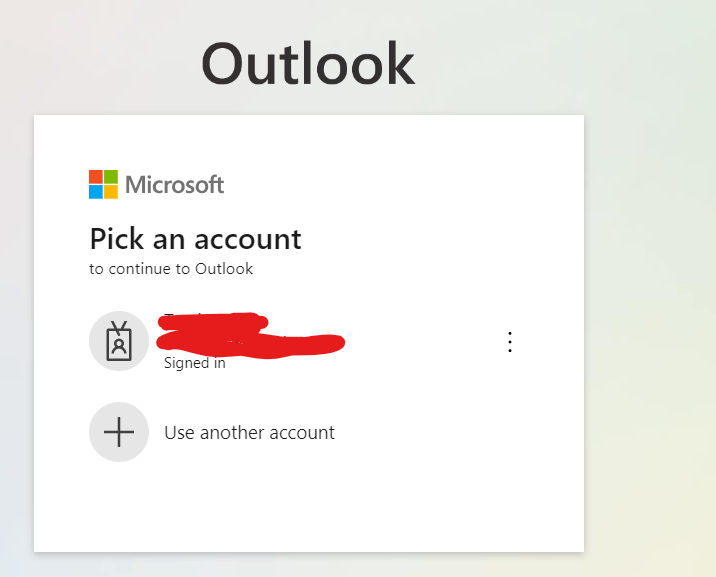
Task: Click the plus icon to add account
Action: 119,432
